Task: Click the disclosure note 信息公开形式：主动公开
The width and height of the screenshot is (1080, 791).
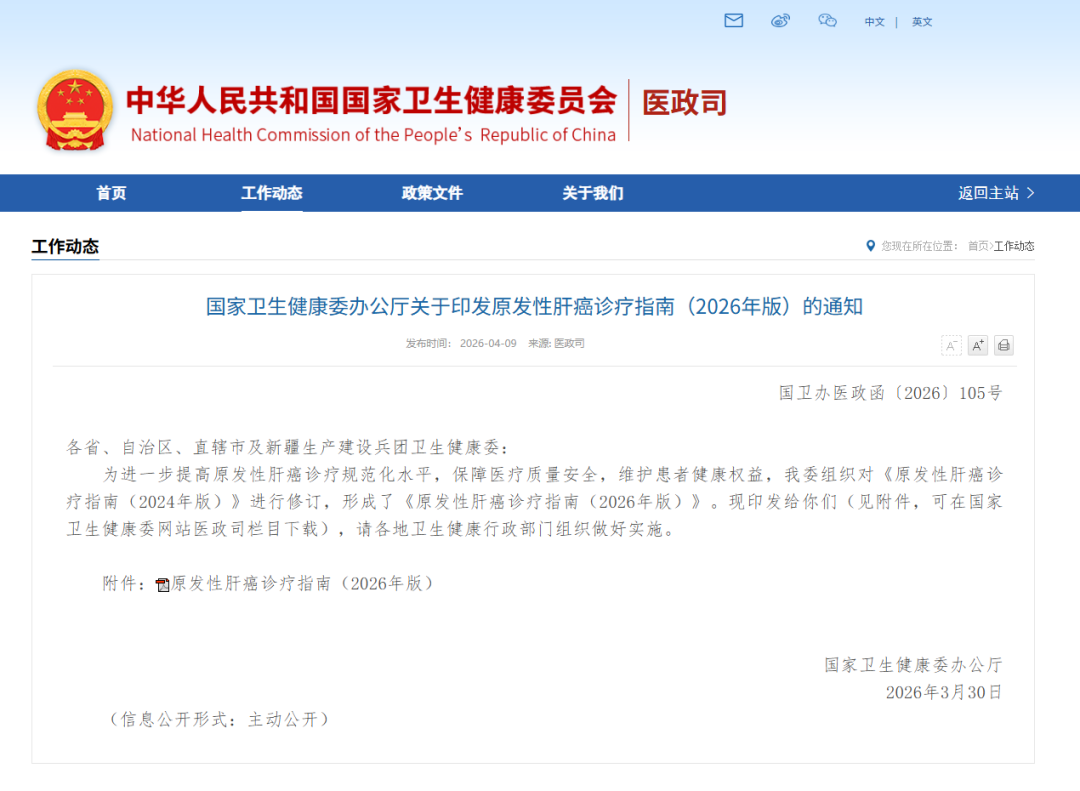Action: coord(219,719)
